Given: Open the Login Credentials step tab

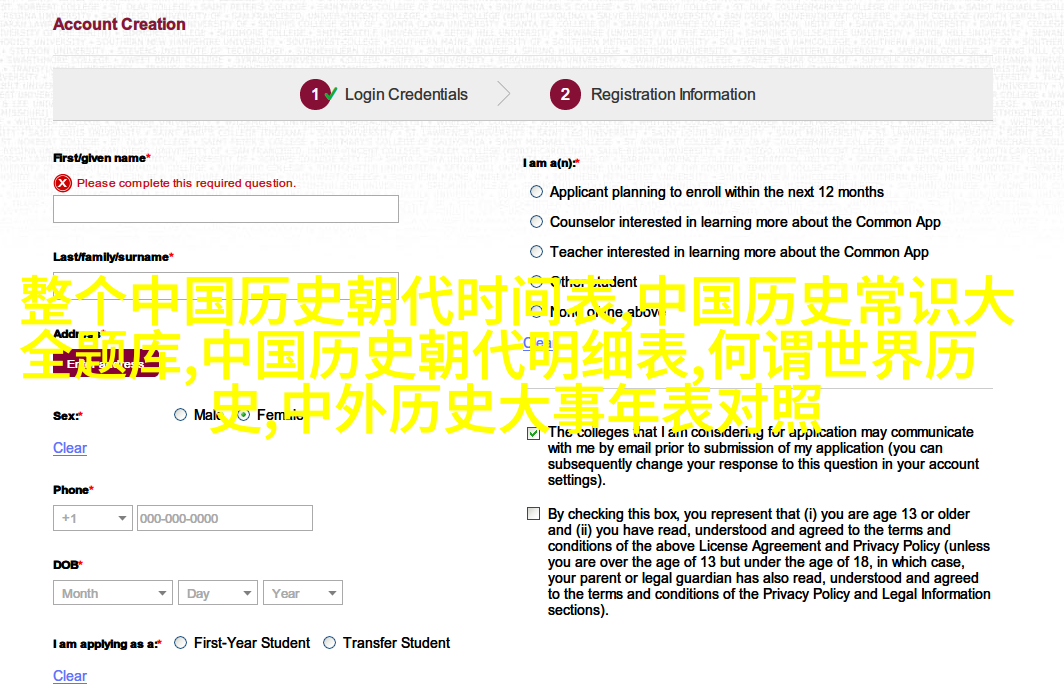Looking at the screenshot, I should coord(384,94).
